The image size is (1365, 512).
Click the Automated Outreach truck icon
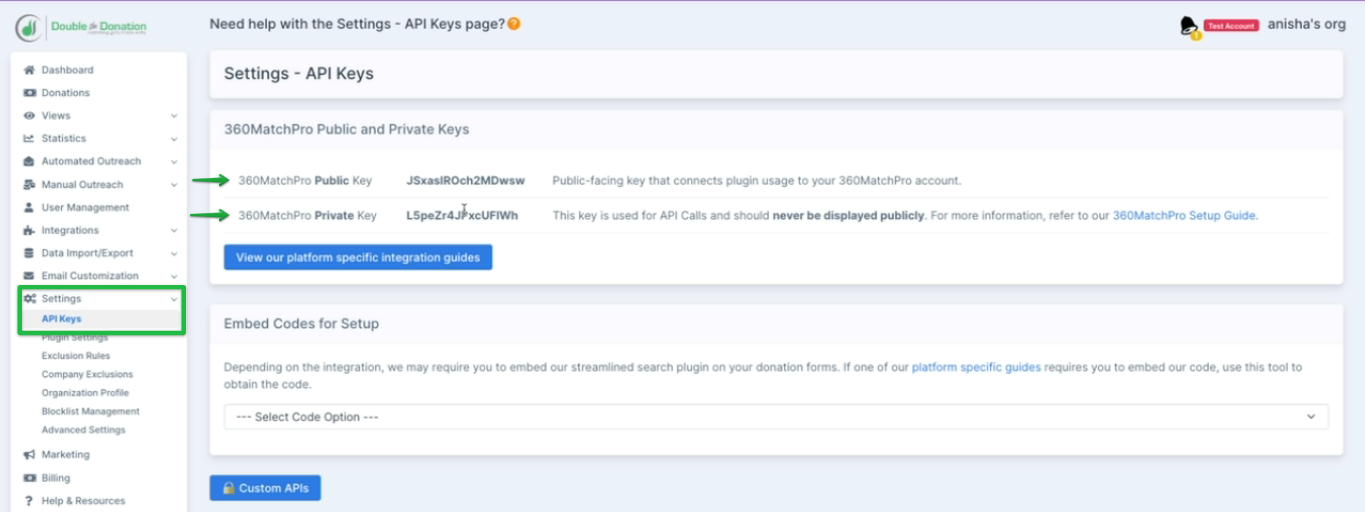point(30,161)
